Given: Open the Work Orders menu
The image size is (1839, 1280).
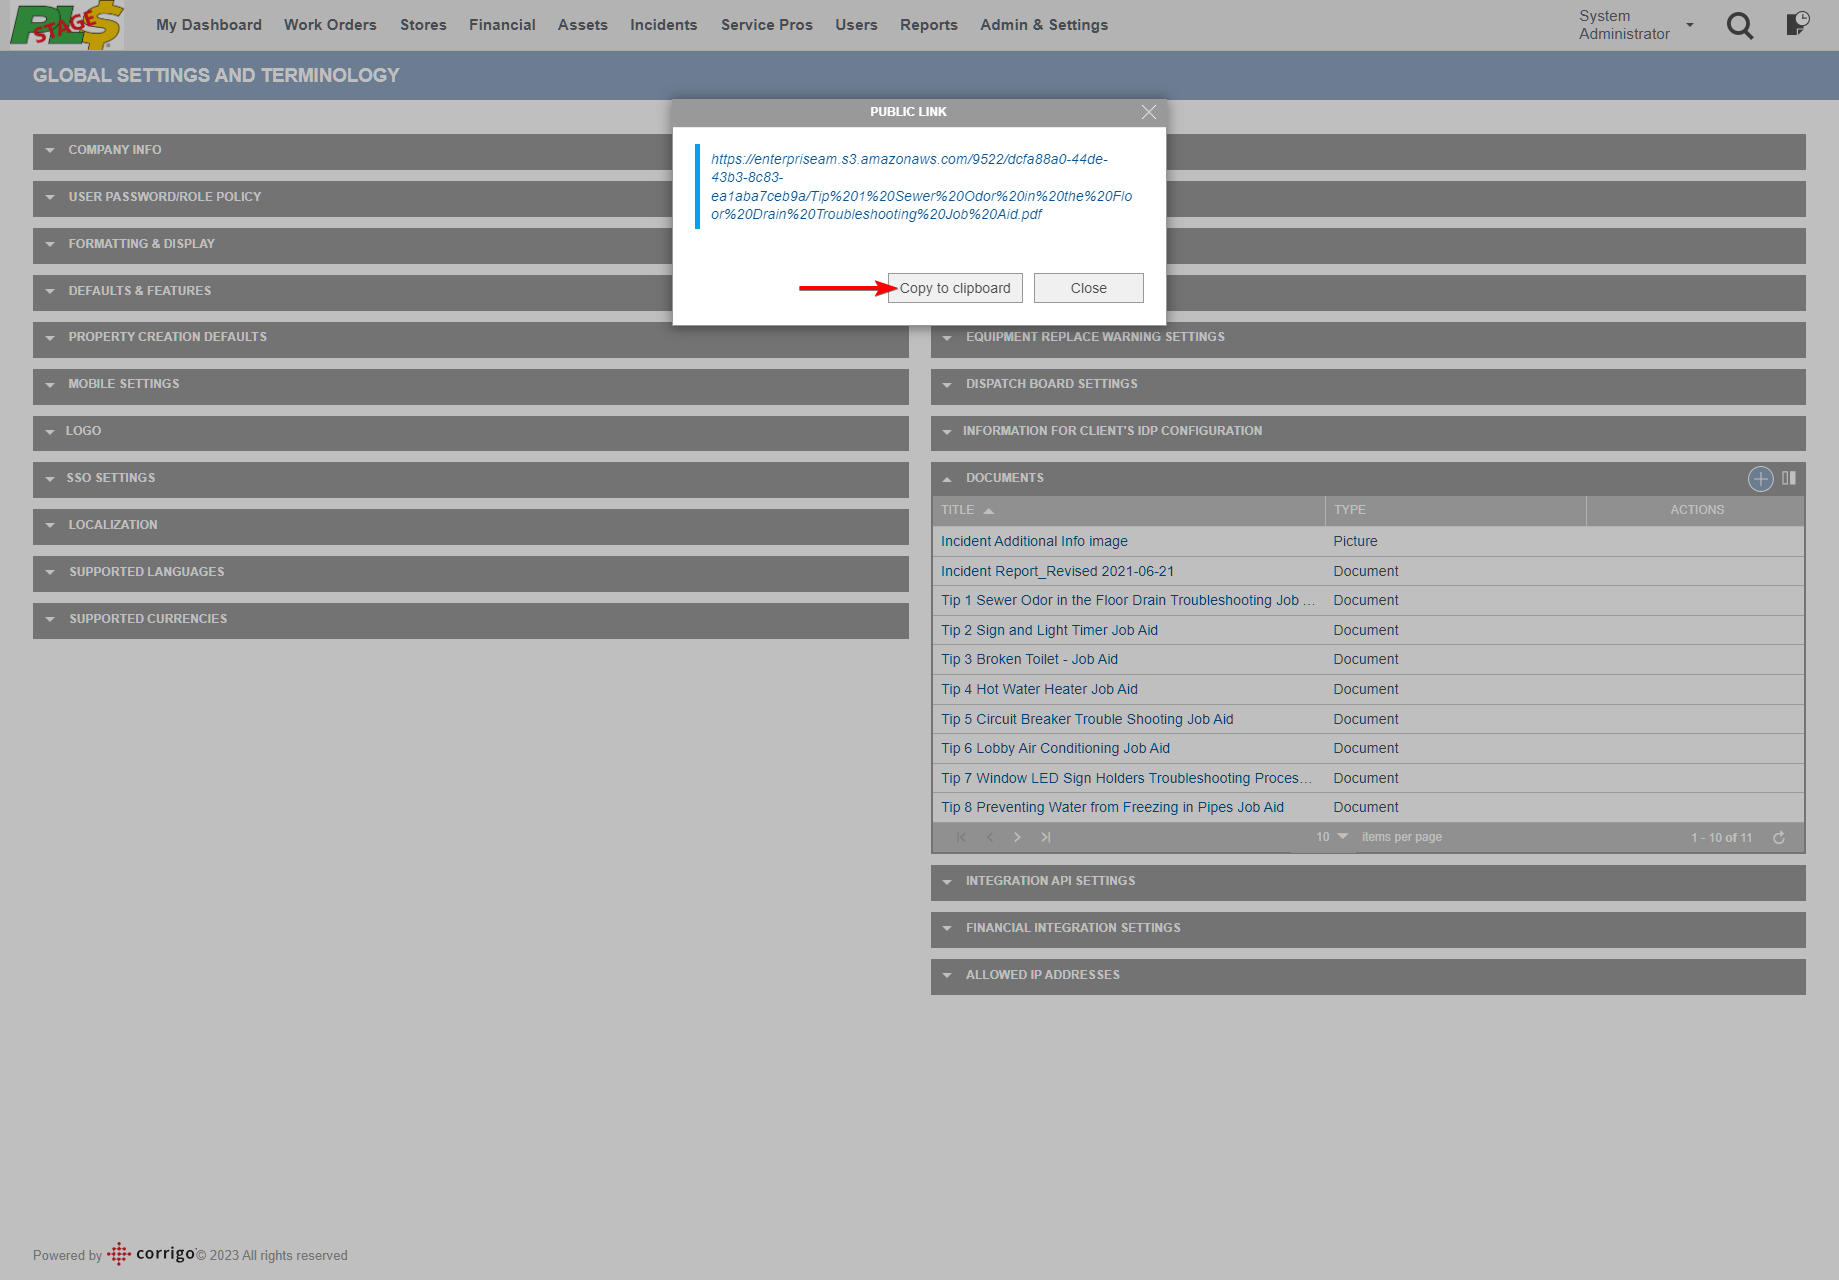Looking at the screenshot, I should (x=330, y=25).
